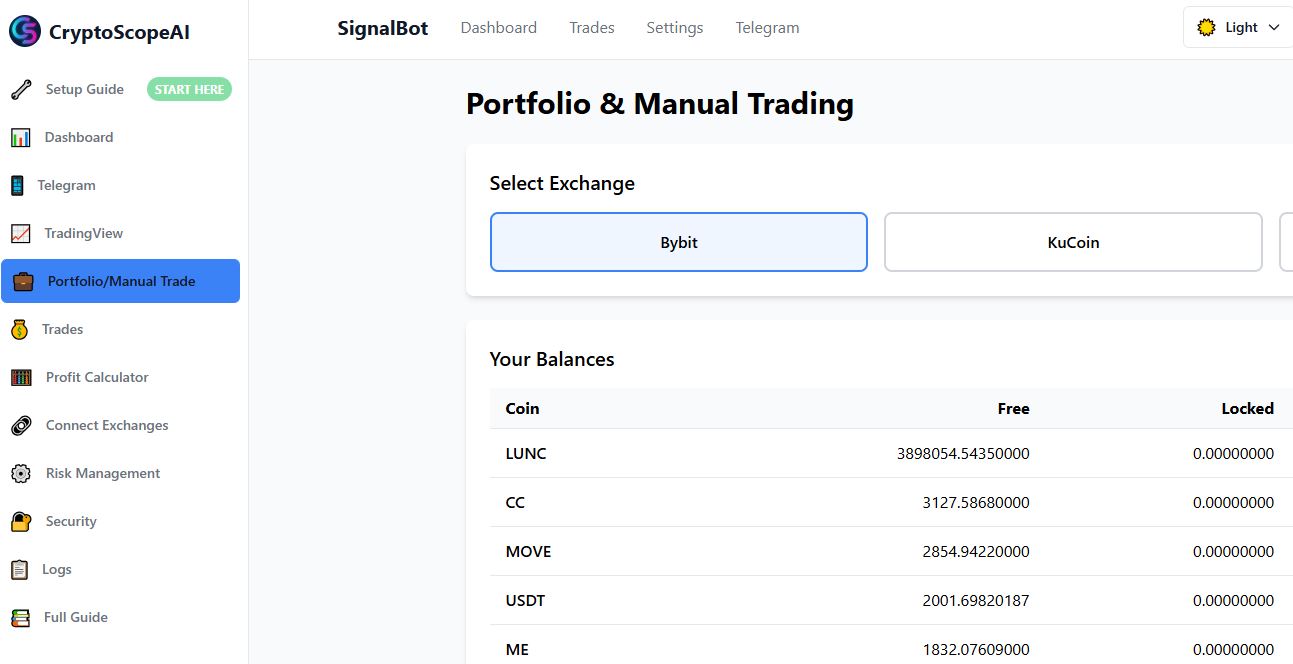This screenshot has height=664, width=1293.
Task: Open Profit Calculator via its abacus icon
Action: point(21,377)
